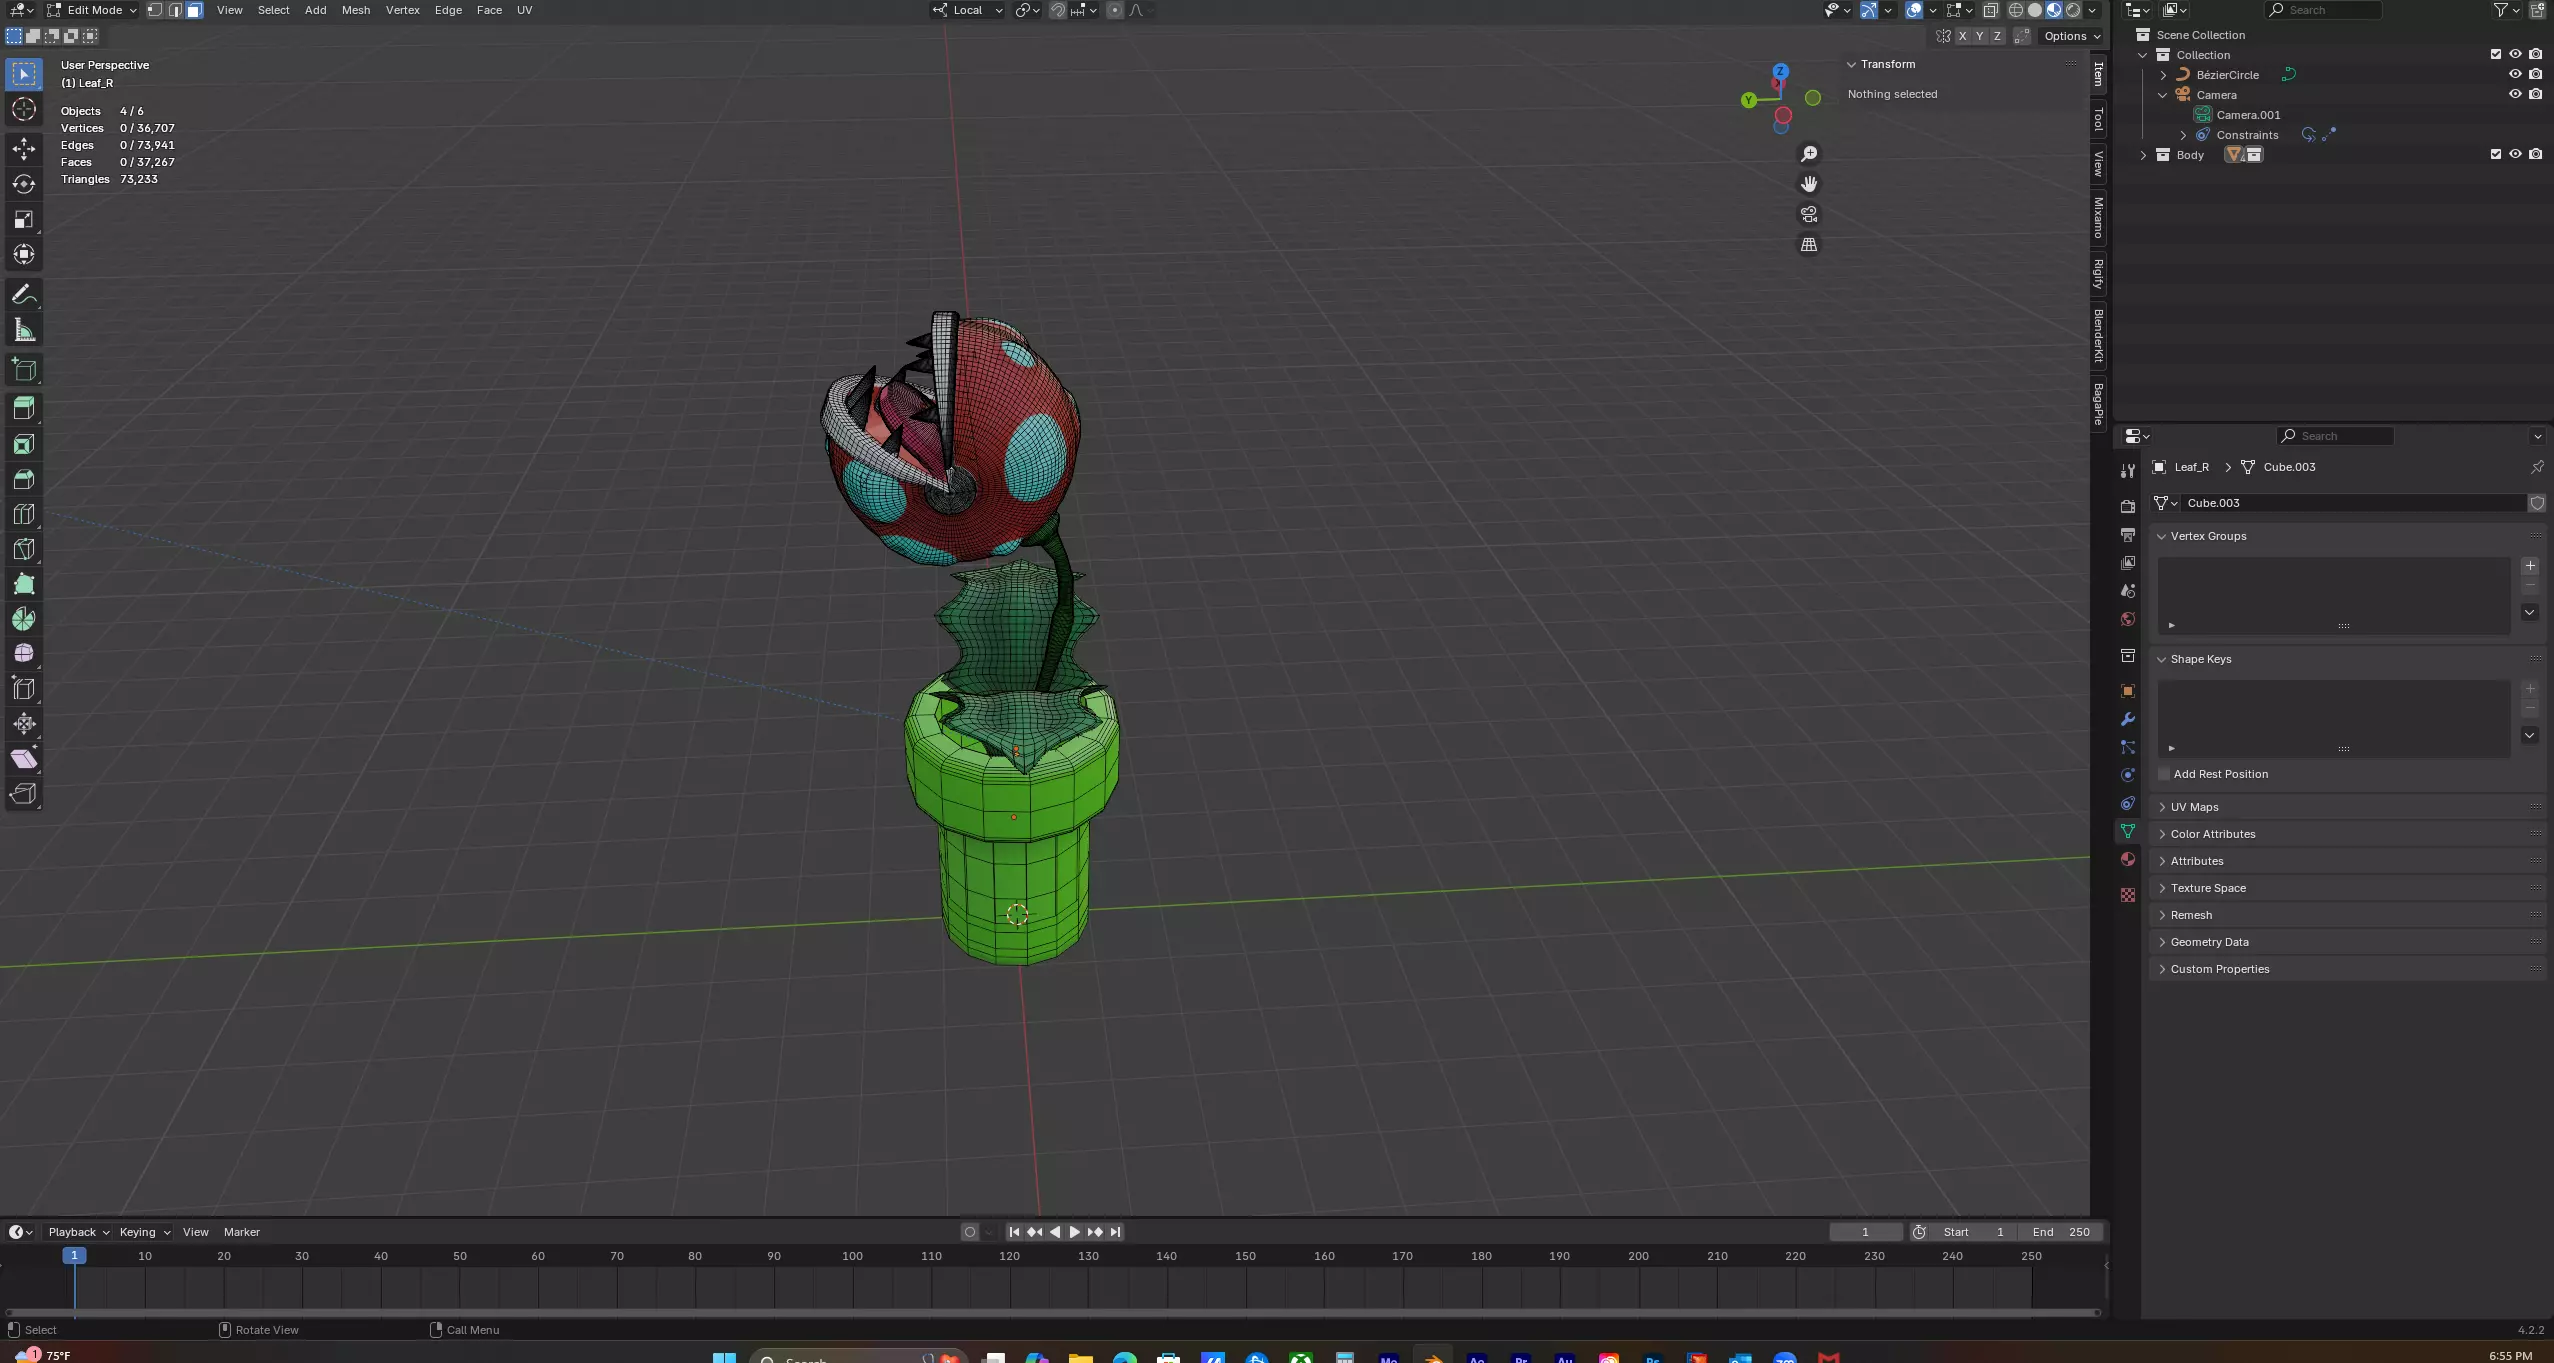The height and width of the screenshot is (1363, 2554).
Task: Open the Edit Mode dropdown
Action: 92,10
